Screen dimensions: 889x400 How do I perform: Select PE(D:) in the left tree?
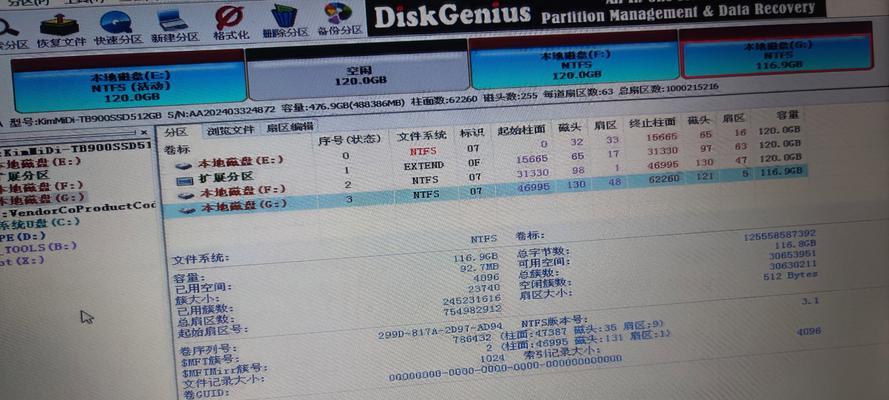24,235
